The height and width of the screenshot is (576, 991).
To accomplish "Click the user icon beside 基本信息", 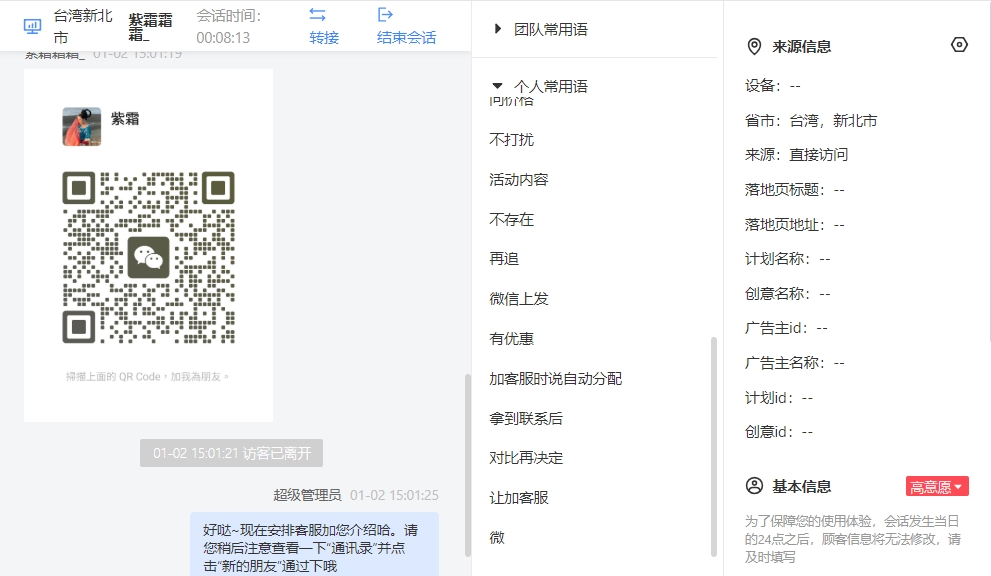I will [754, 486].
